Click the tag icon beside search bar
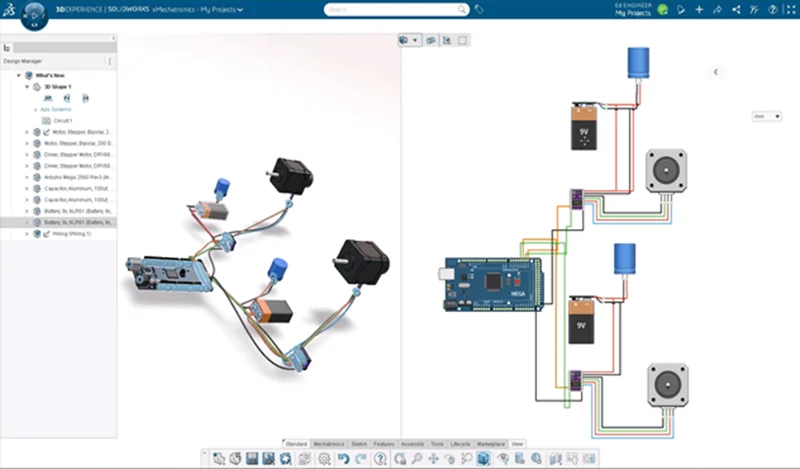800x469 pixels. coord(479,9)
